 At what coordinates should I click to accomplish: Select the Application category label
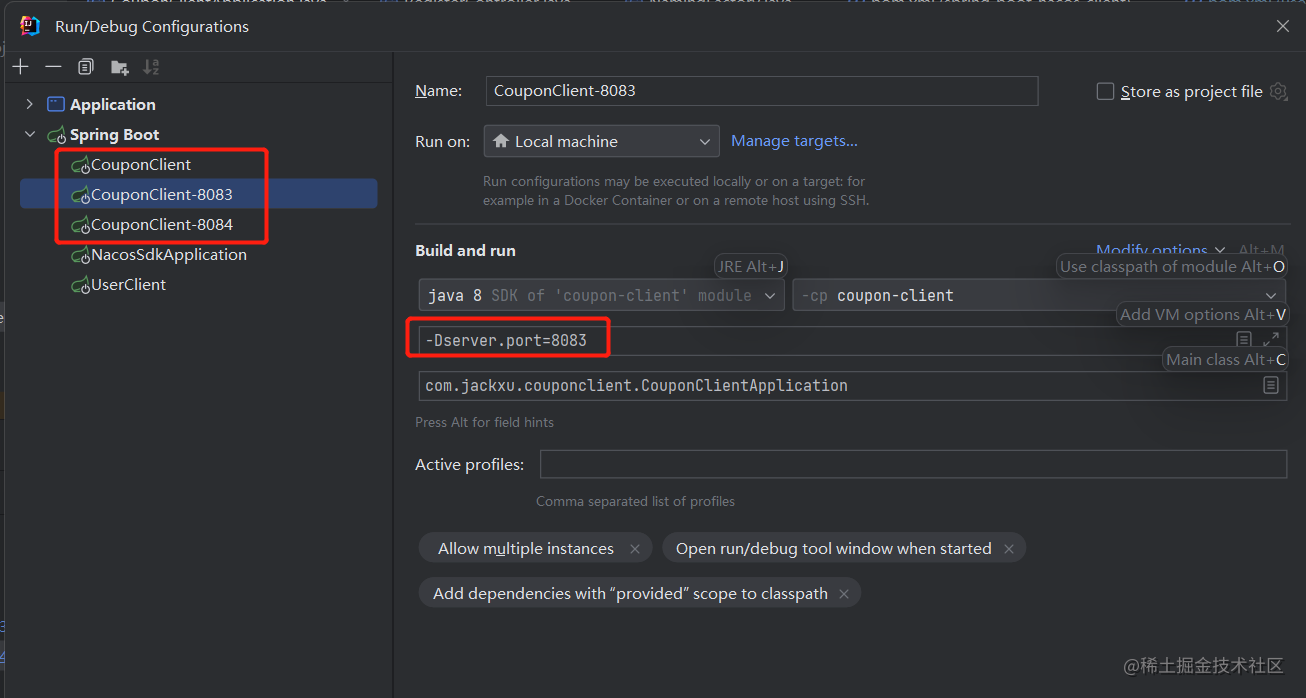point(112,104)
